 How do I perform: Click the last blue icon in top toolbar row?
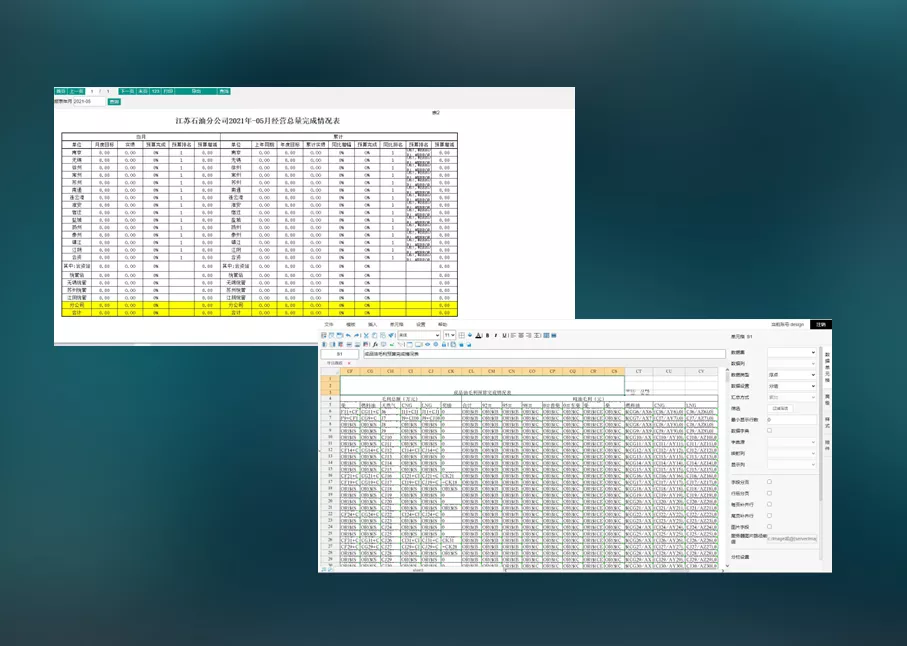point(554,335)
